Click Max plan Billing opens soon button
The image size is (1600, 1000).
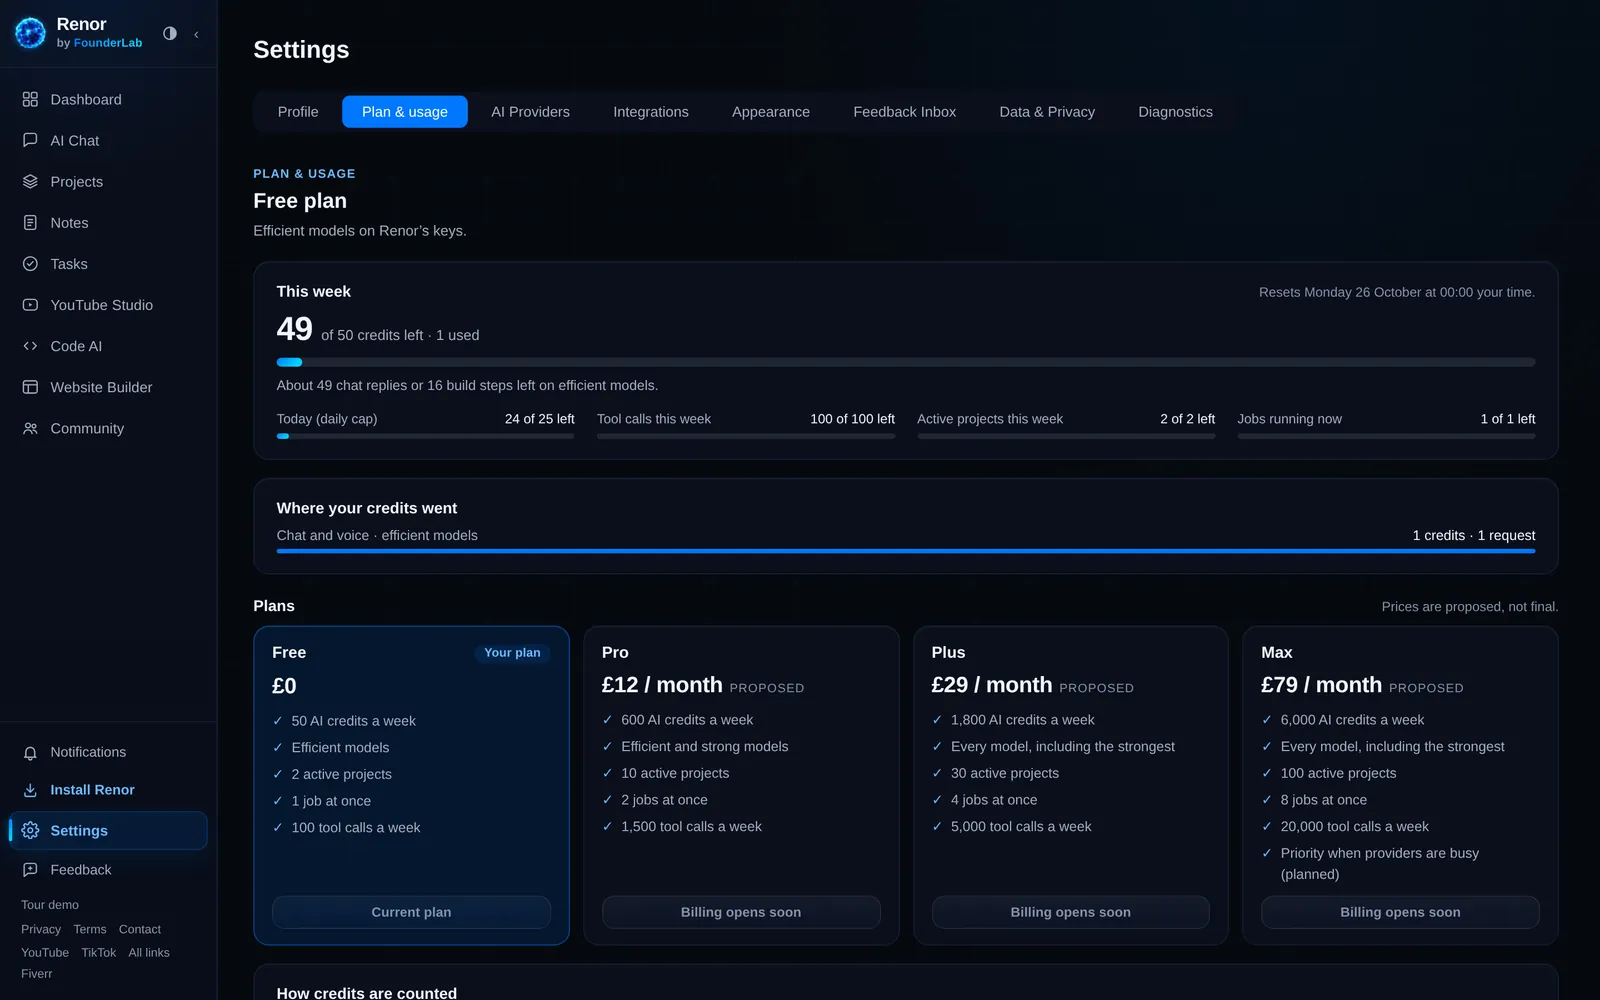(x=1400, y=912)
